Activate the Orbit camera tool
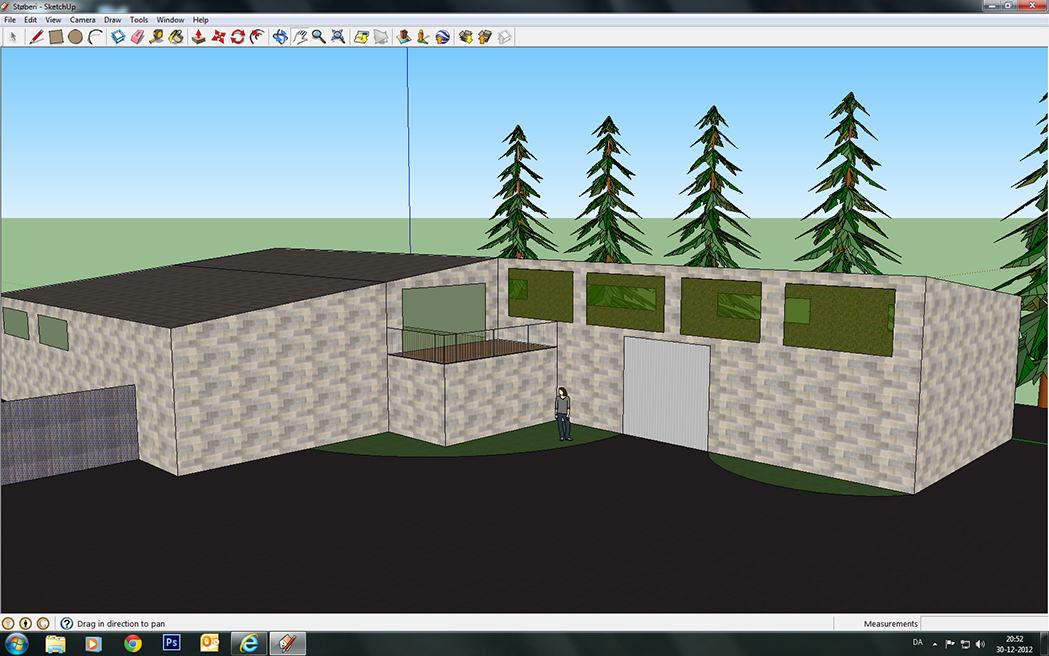1049x656 pixels. tap(280, 37)
